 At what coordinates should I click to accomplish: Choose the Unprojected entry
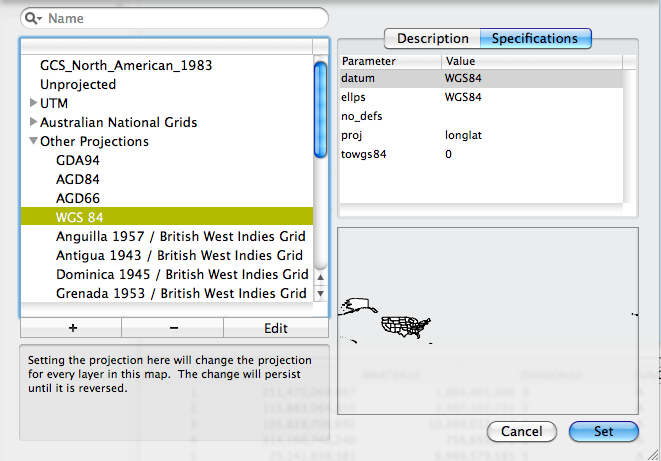(78, 84)
